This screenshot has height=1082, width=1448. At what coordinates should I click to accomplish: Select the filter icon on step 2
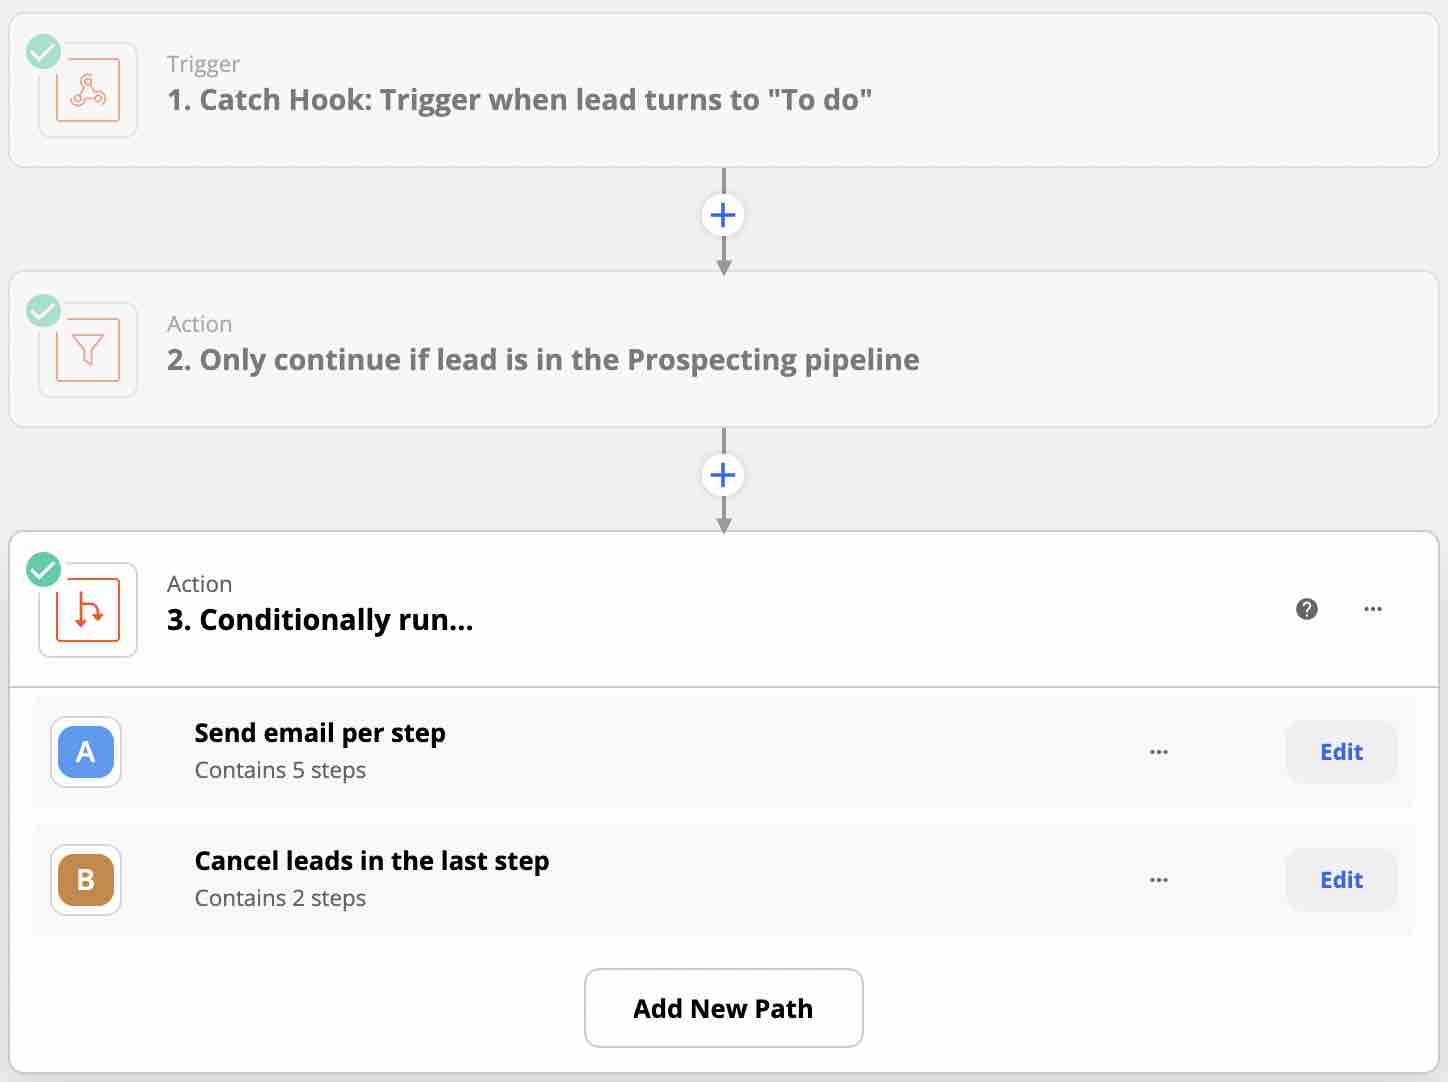87,350
